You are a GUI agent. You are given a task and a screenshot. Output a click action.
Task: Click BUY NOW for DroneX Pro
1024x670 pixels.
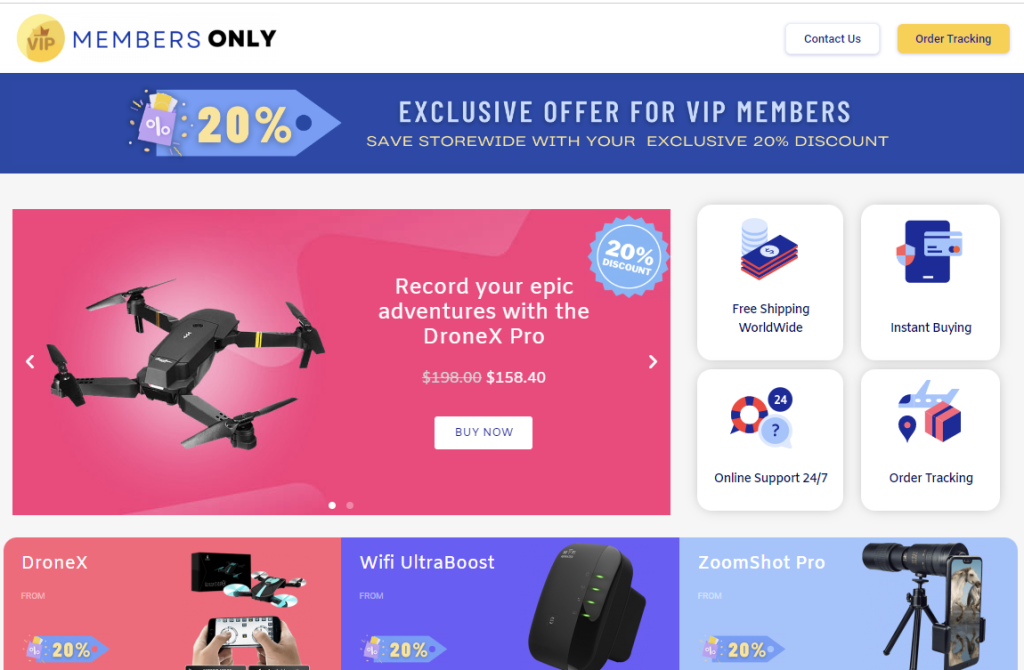click(483, 432)
